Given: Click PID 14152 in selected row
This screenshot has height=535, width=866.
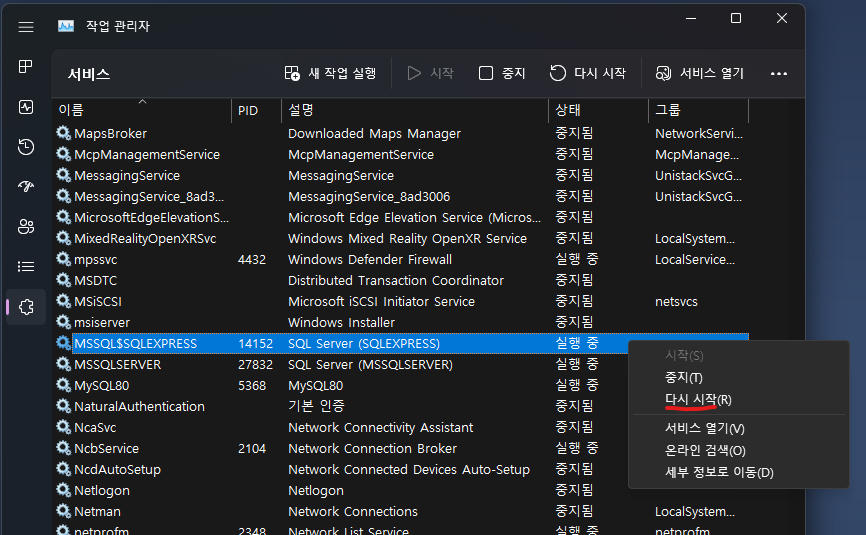Looking at the screenshot, I should 255,343.
